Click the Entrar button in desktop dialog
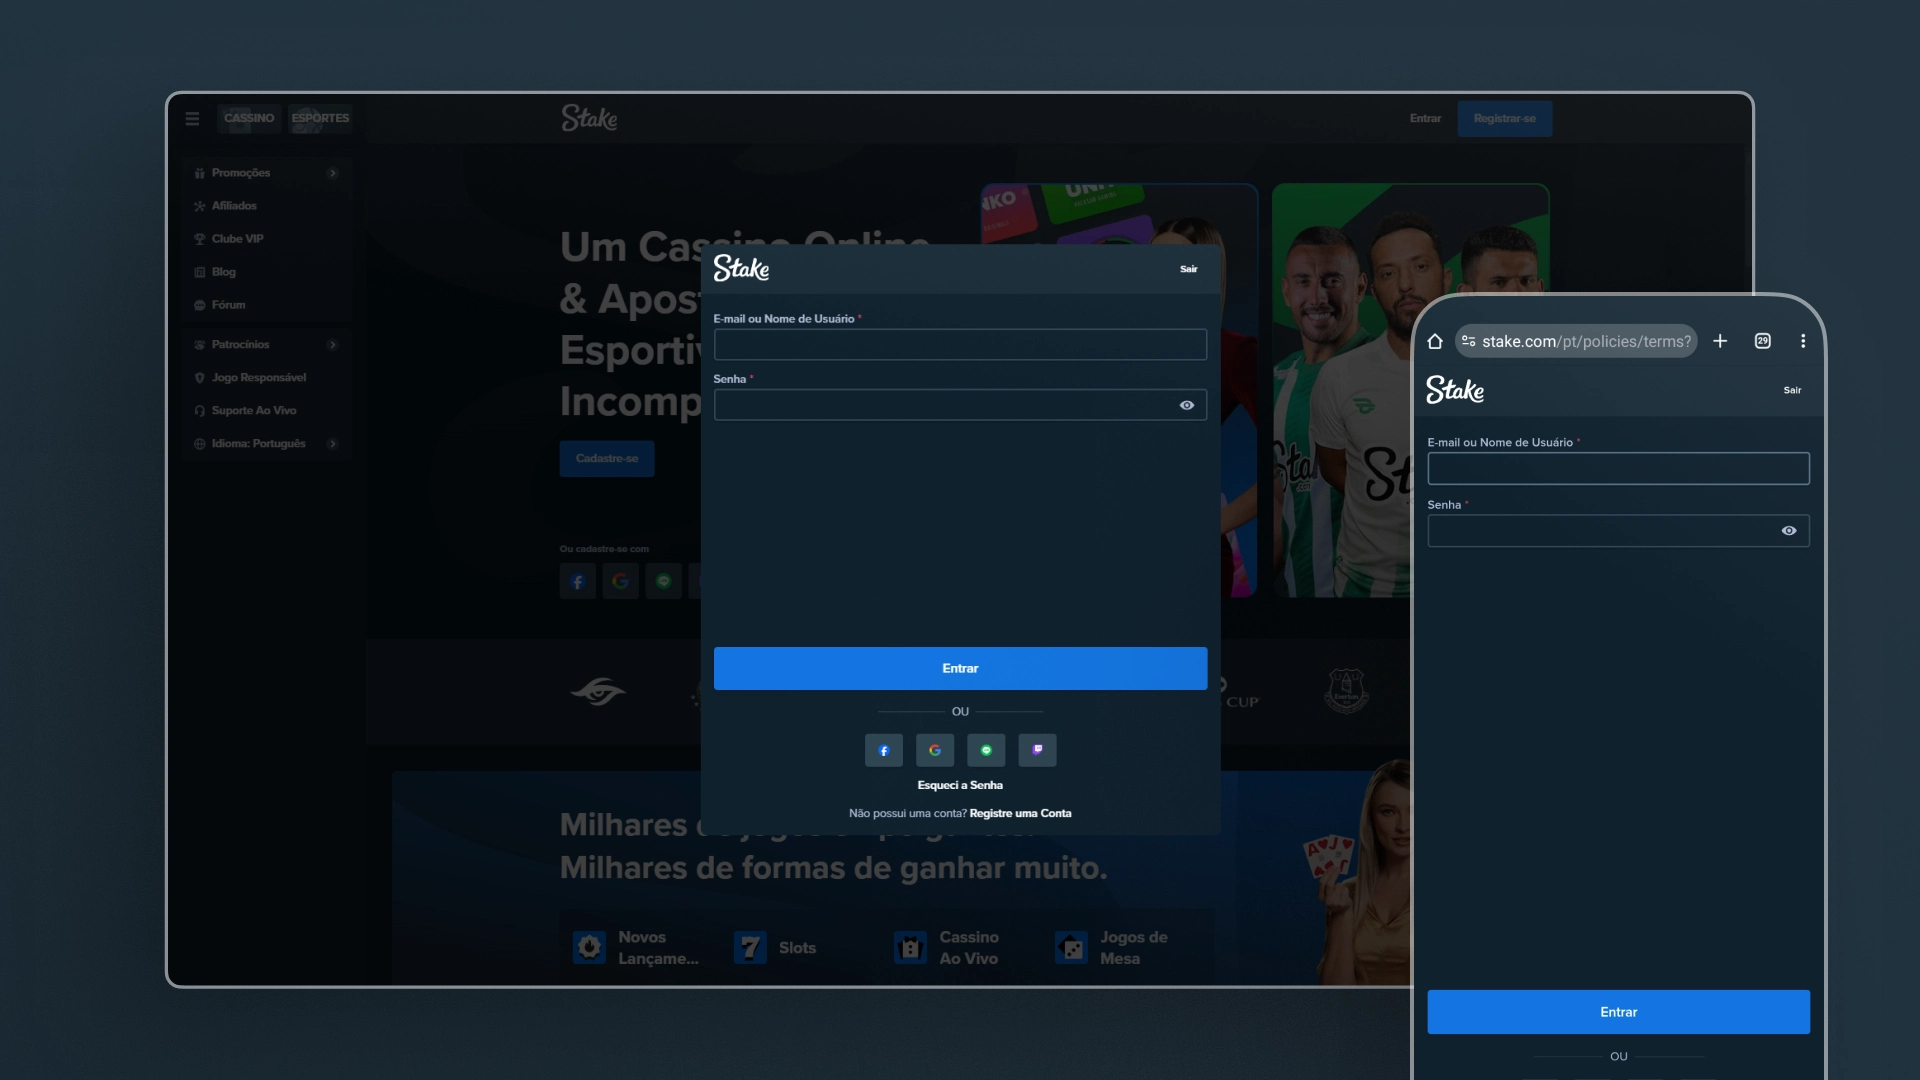This screenshot has width=1920, height=1080. (x=960, y=668)
